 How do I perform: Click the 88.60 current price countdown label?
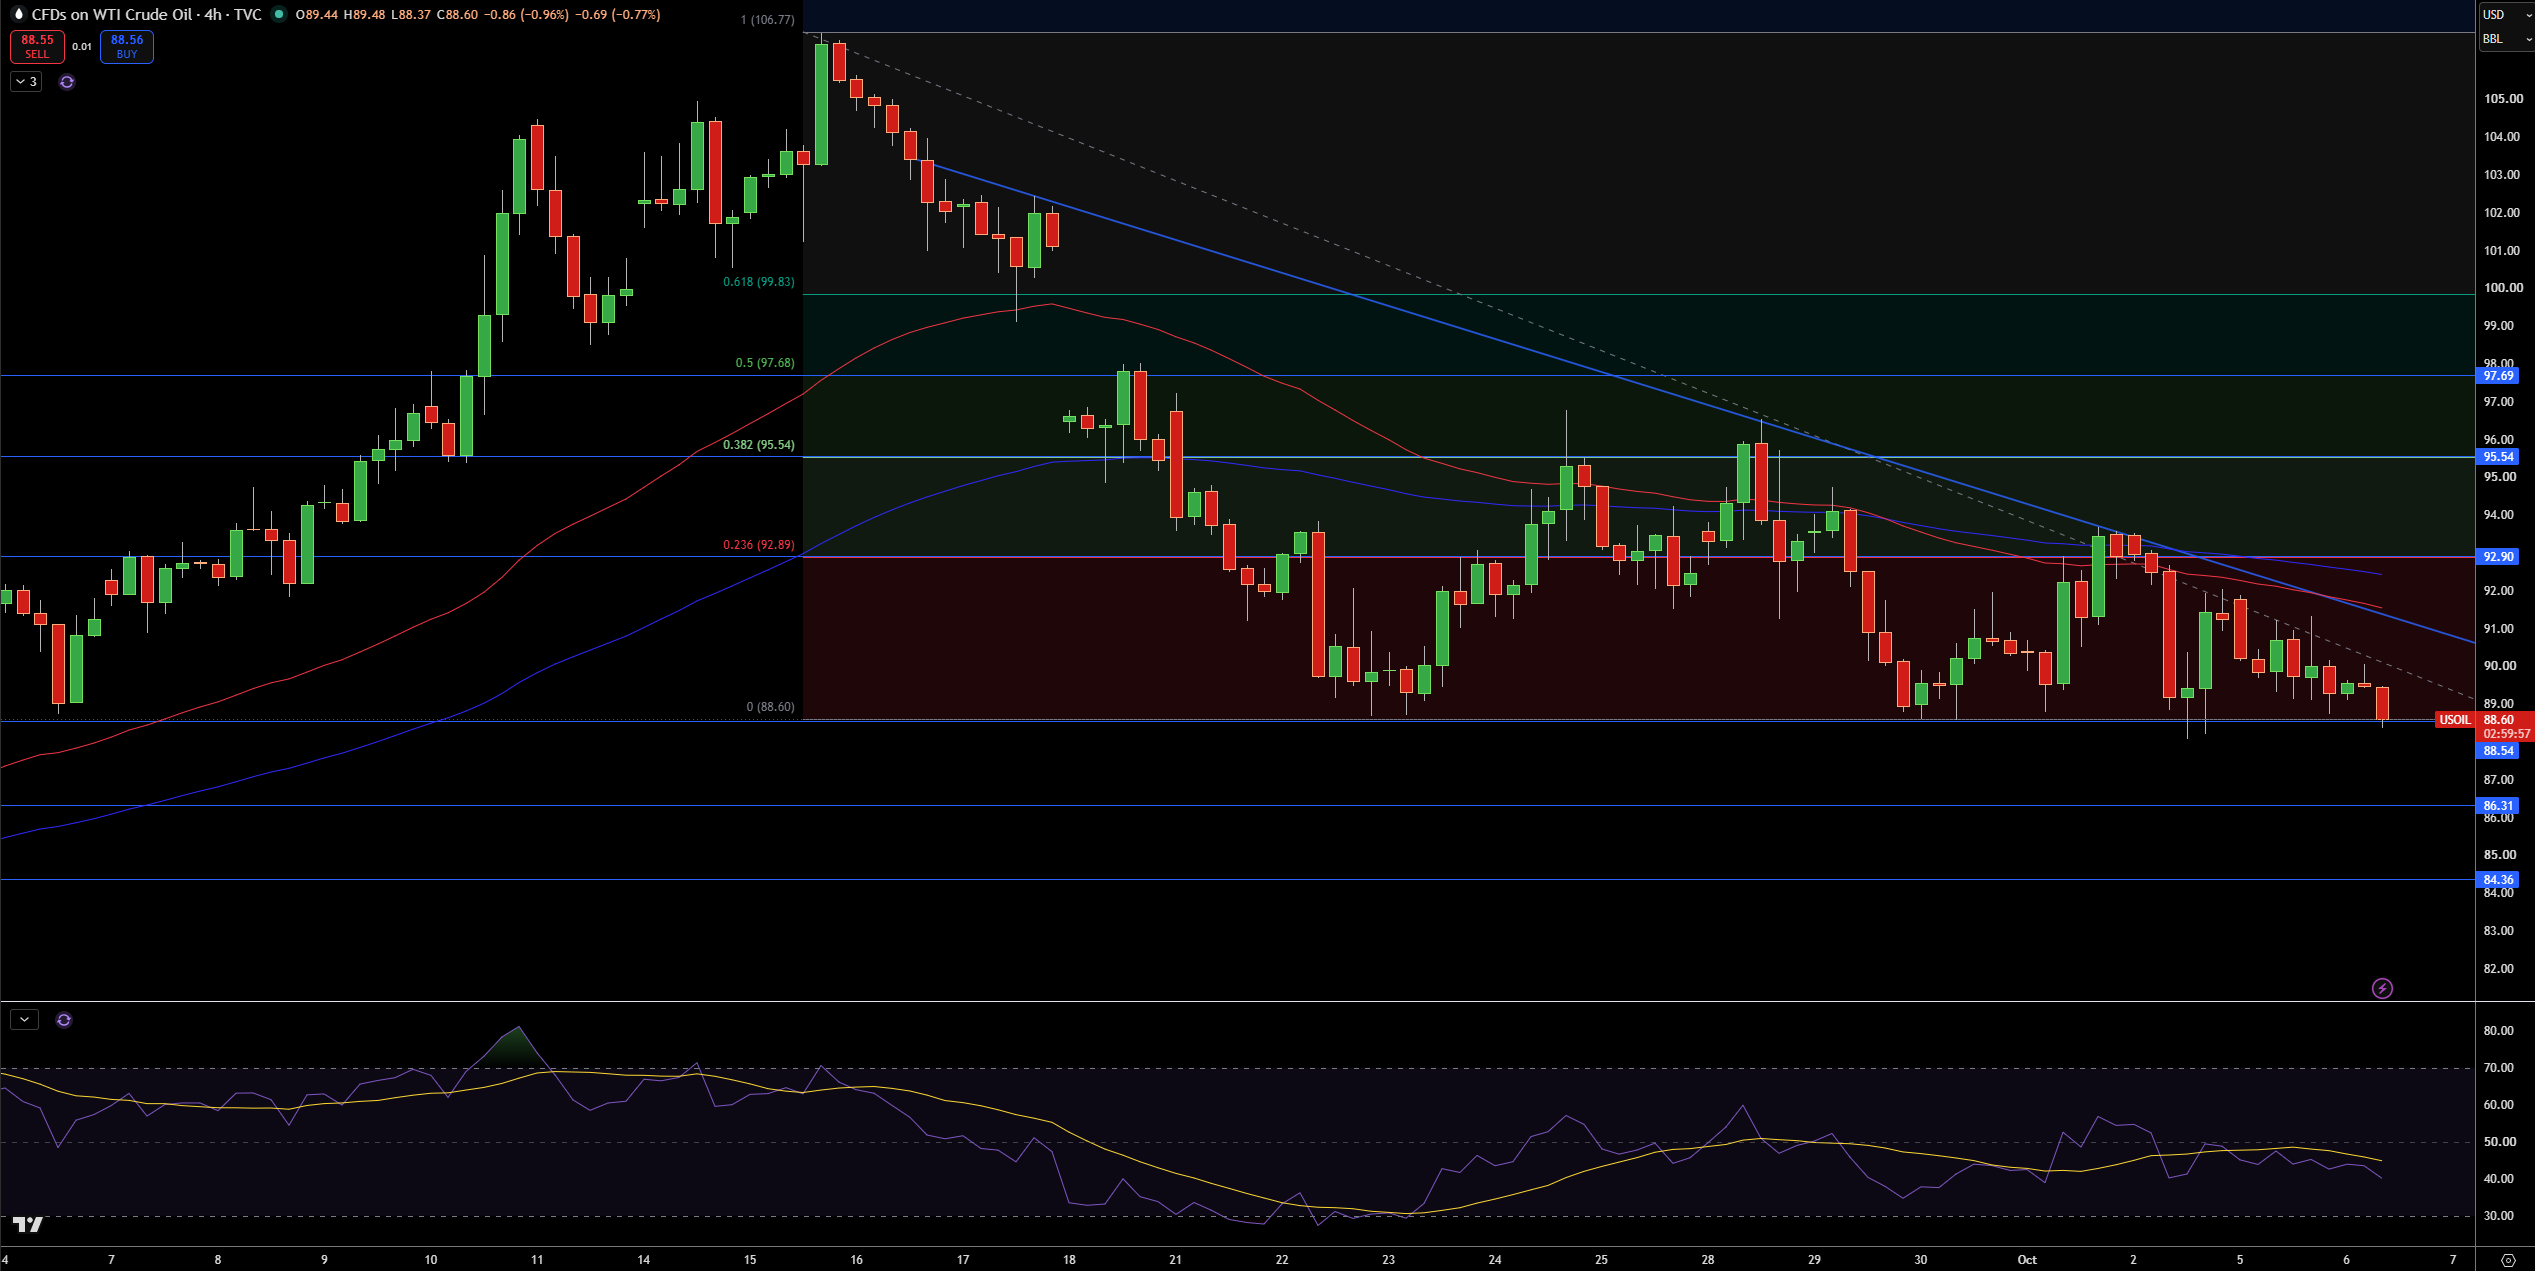click(2506, 727)
